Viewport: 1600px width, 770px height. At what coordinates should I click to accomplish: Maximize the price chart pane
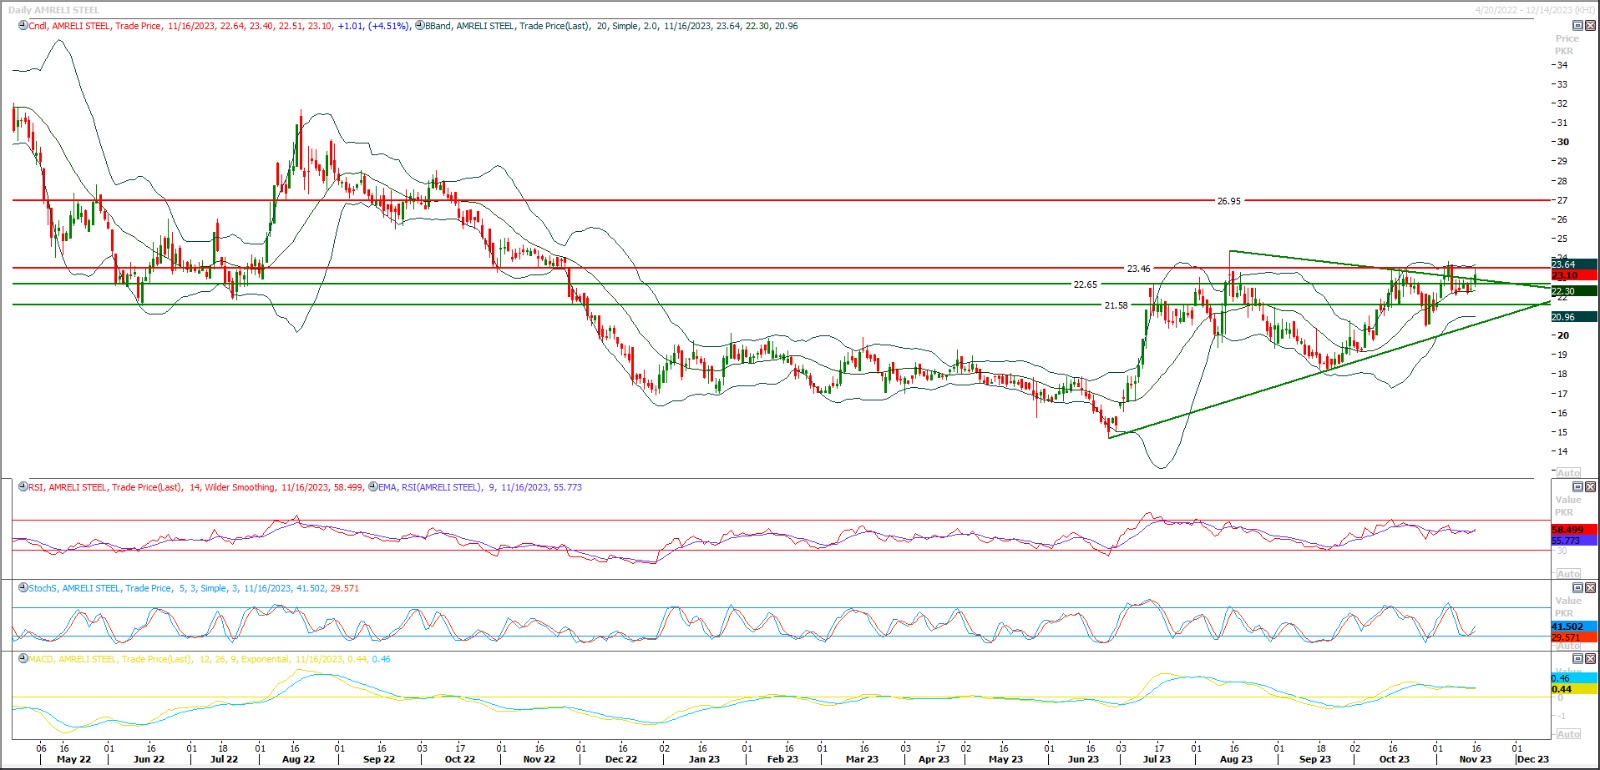pos(1578,26)
